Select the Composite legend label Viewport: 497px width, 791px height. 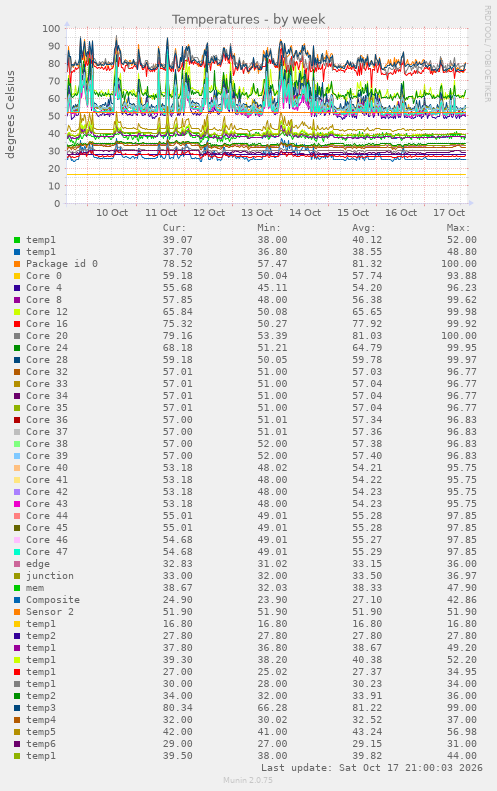click(x=53, y=600)
